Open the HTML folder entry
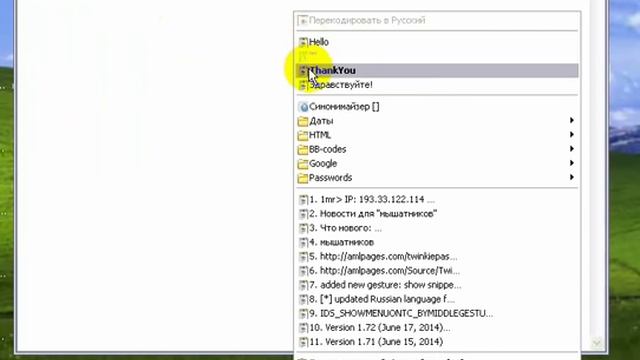Screen dimensions: 640x360 pyautogui.click(x=437, y=135)
